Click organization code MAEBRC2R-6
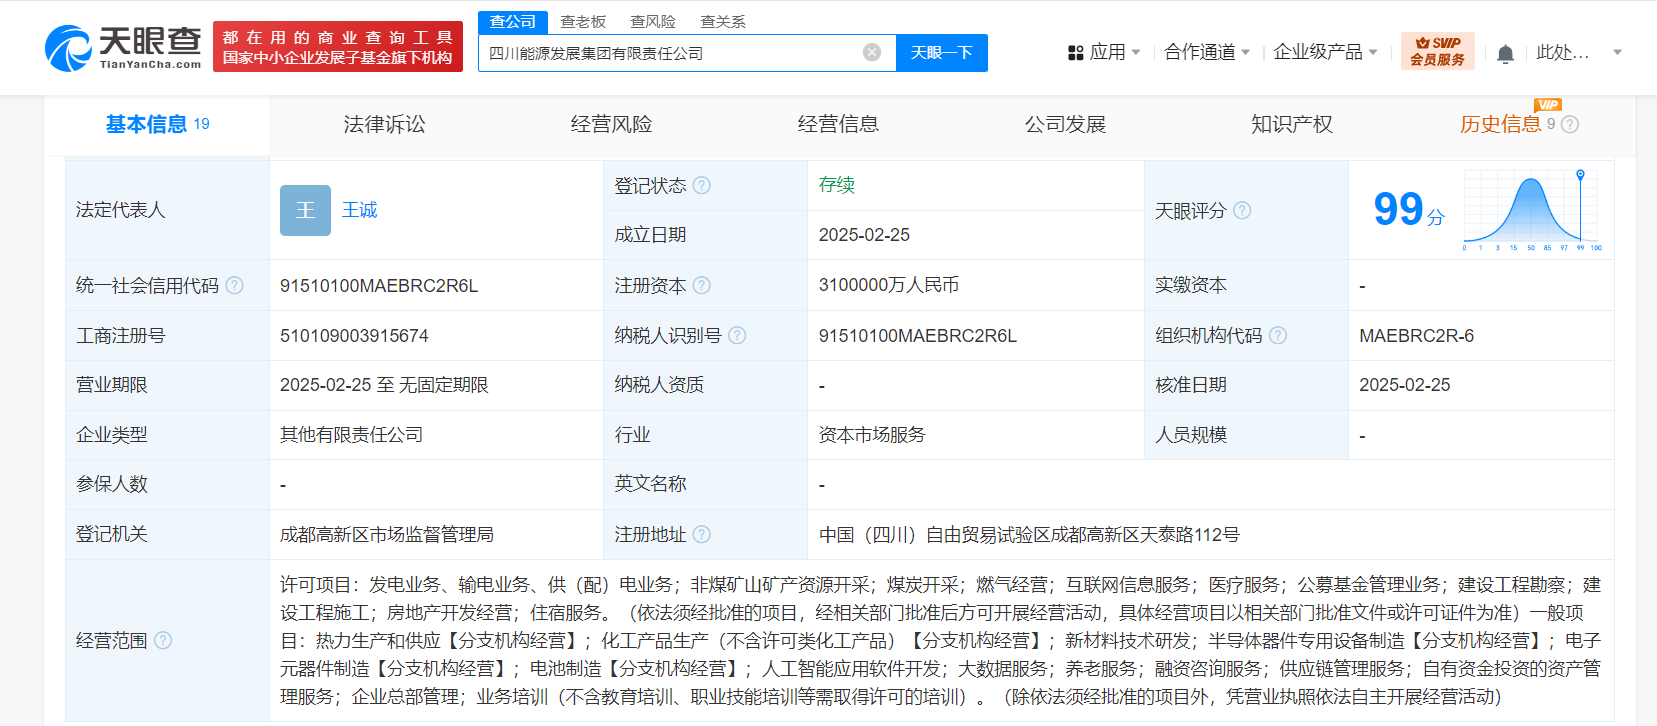This screenshot has height=726, width=1657. tap(1417, 335)
